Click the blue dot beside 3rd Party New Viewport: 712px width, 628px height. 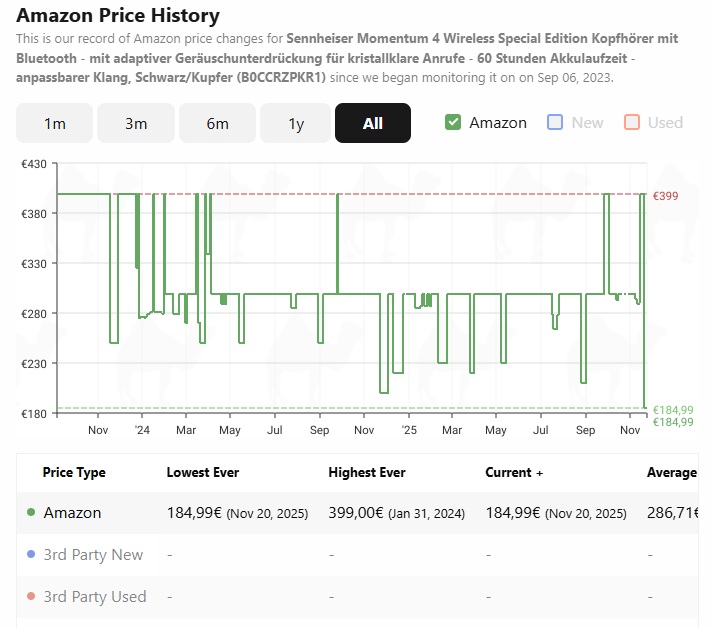[31, 554]
